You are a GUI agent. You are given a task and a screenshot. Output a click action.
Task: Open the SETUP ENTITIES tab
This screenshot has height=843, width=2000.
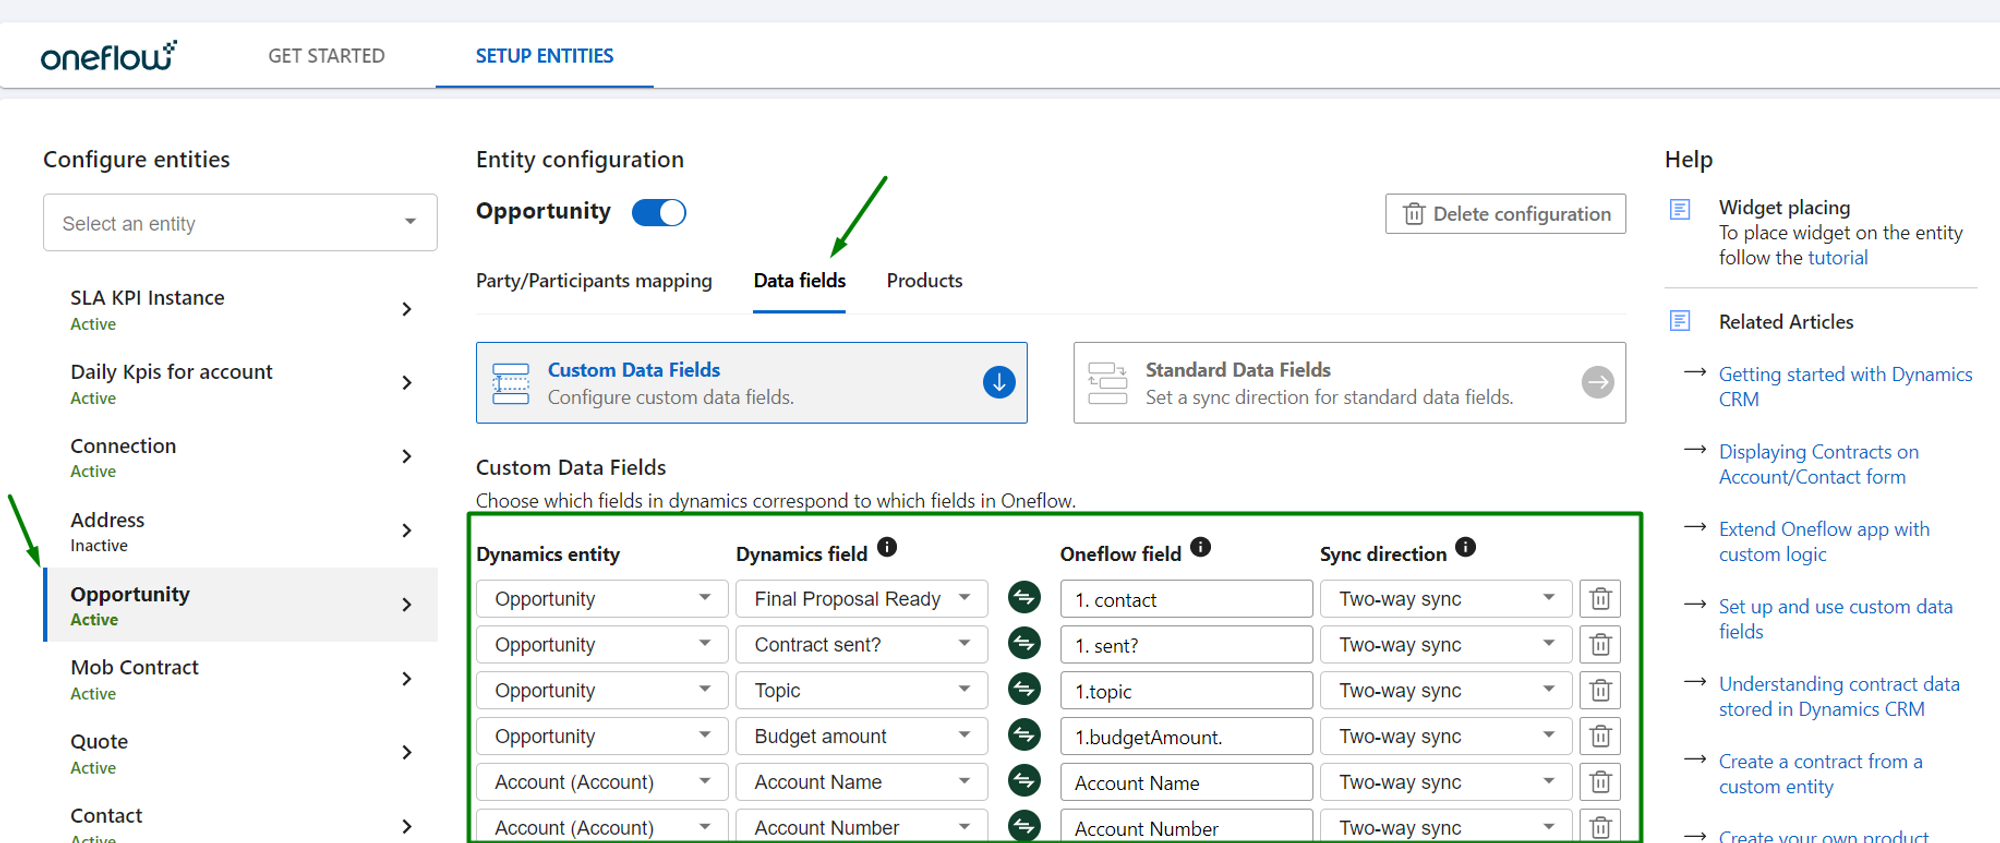[x=544, y=56]
